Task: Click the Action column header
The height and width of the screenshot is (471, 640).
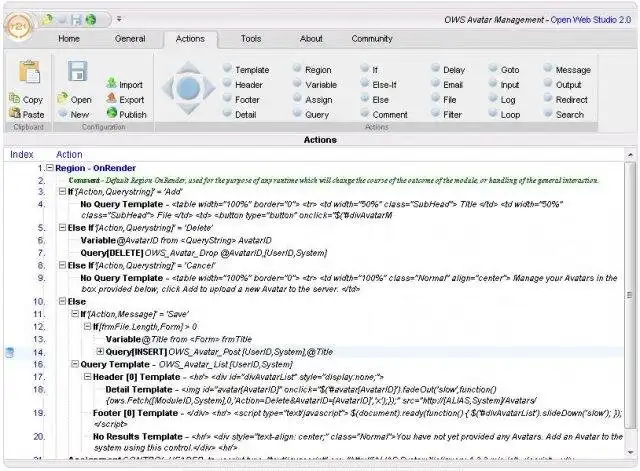Action: 69,154
